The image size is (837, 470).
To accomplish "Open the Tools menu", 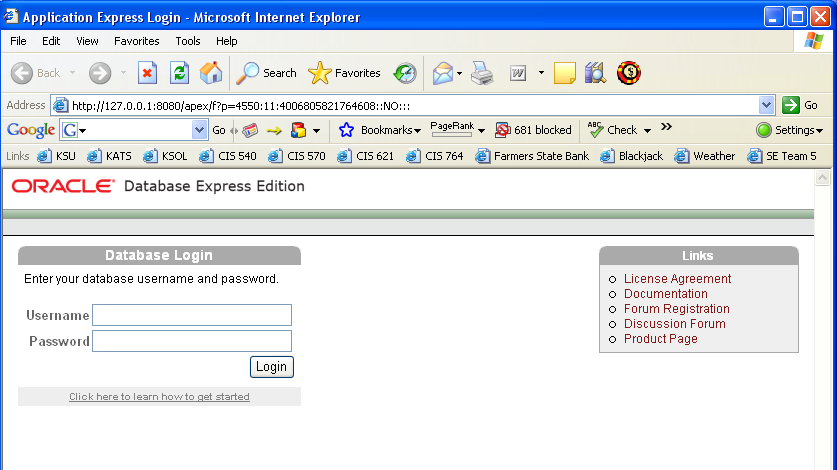I will coord(188,41).
